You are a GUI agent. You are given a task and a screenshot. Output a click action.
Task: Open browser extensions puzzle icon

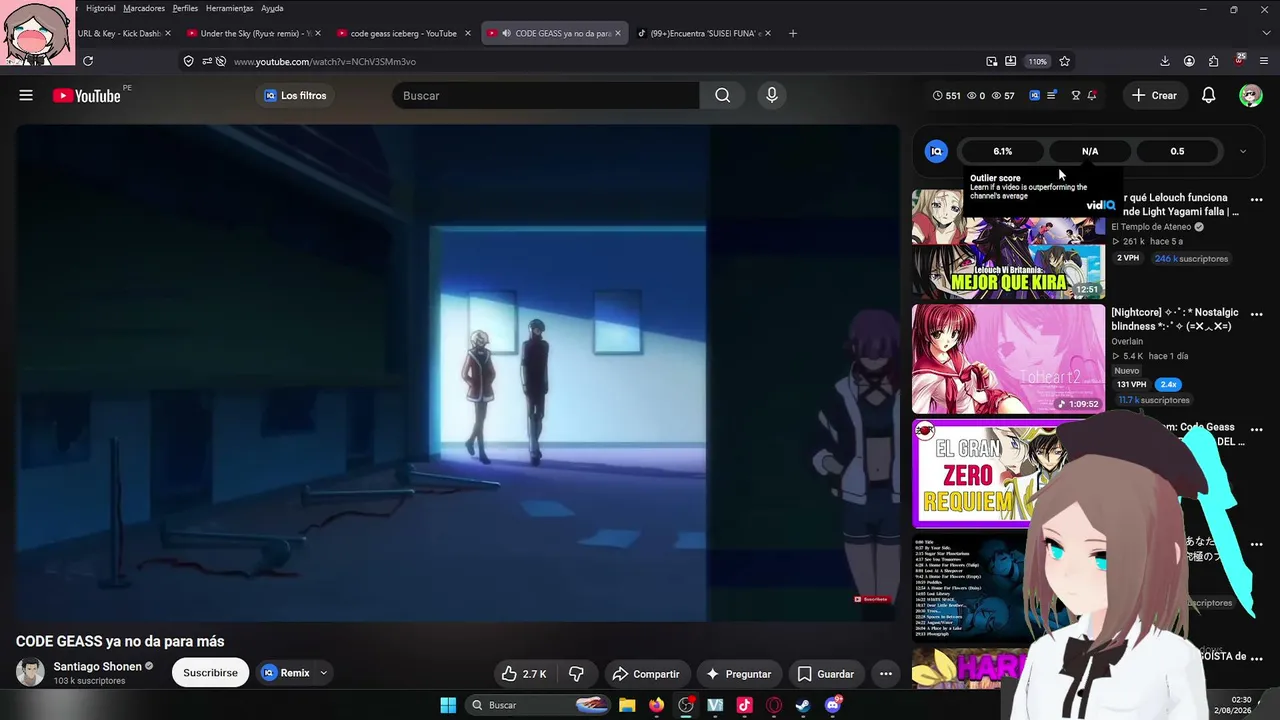point(1213,61)
